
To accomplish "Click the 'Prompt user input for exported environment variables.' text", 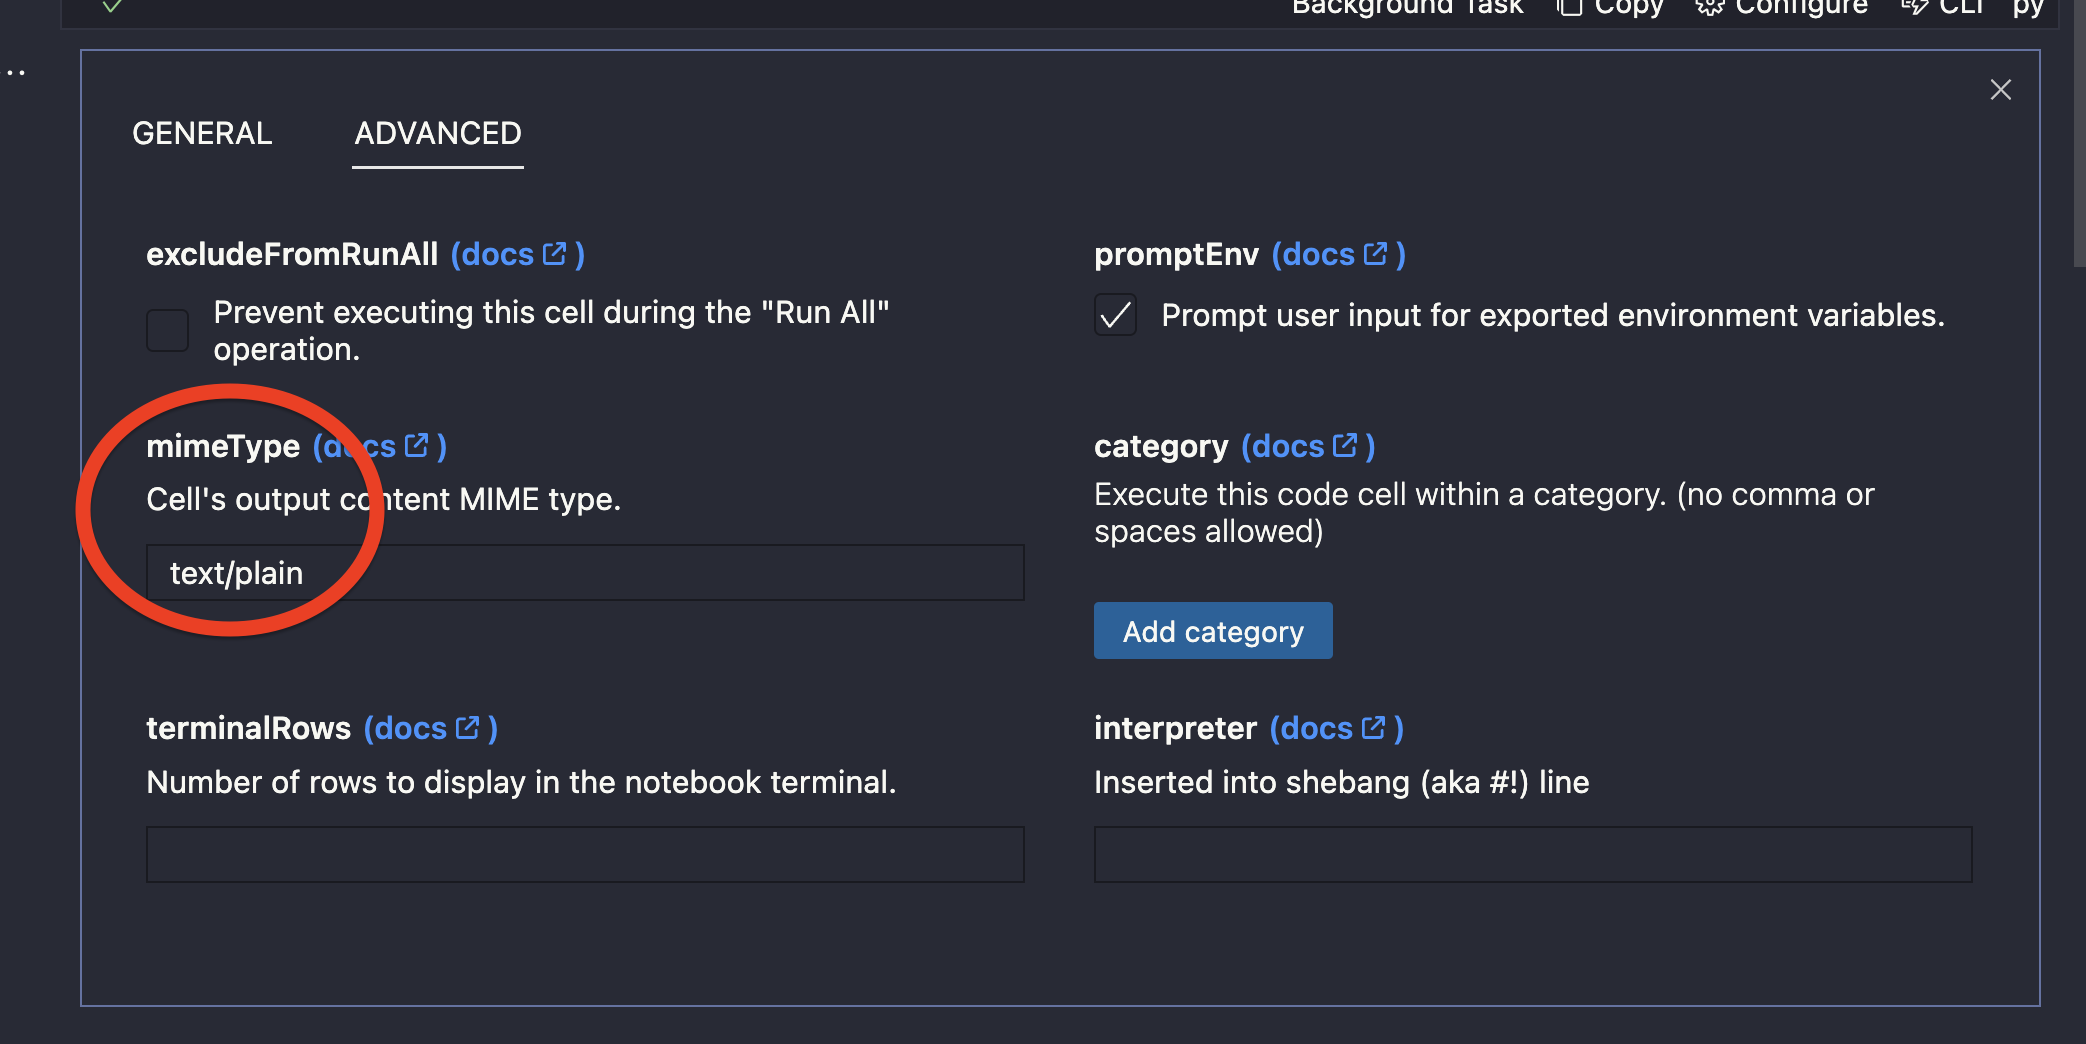I will (1553, 315).
